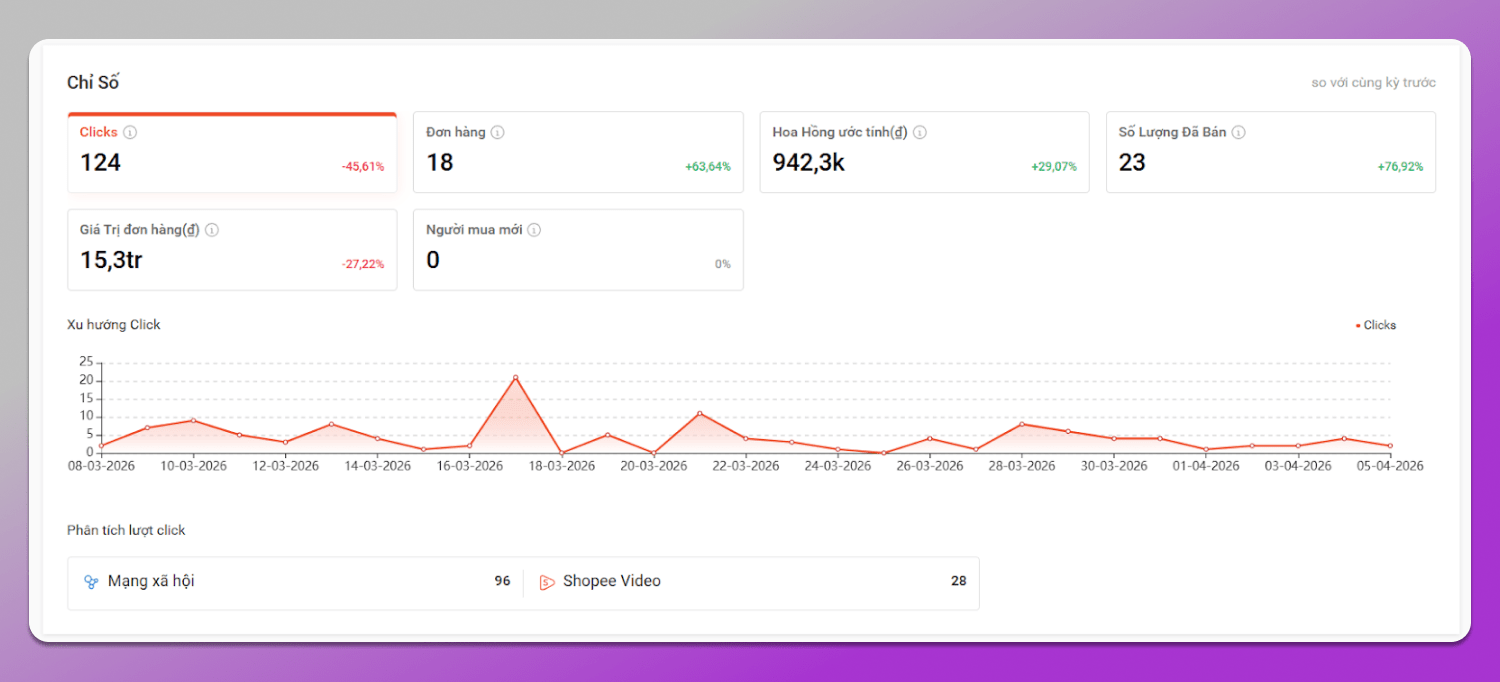1500x682 pixels.
Task: Choose the Người mua mới card
Action: (578, 250)
